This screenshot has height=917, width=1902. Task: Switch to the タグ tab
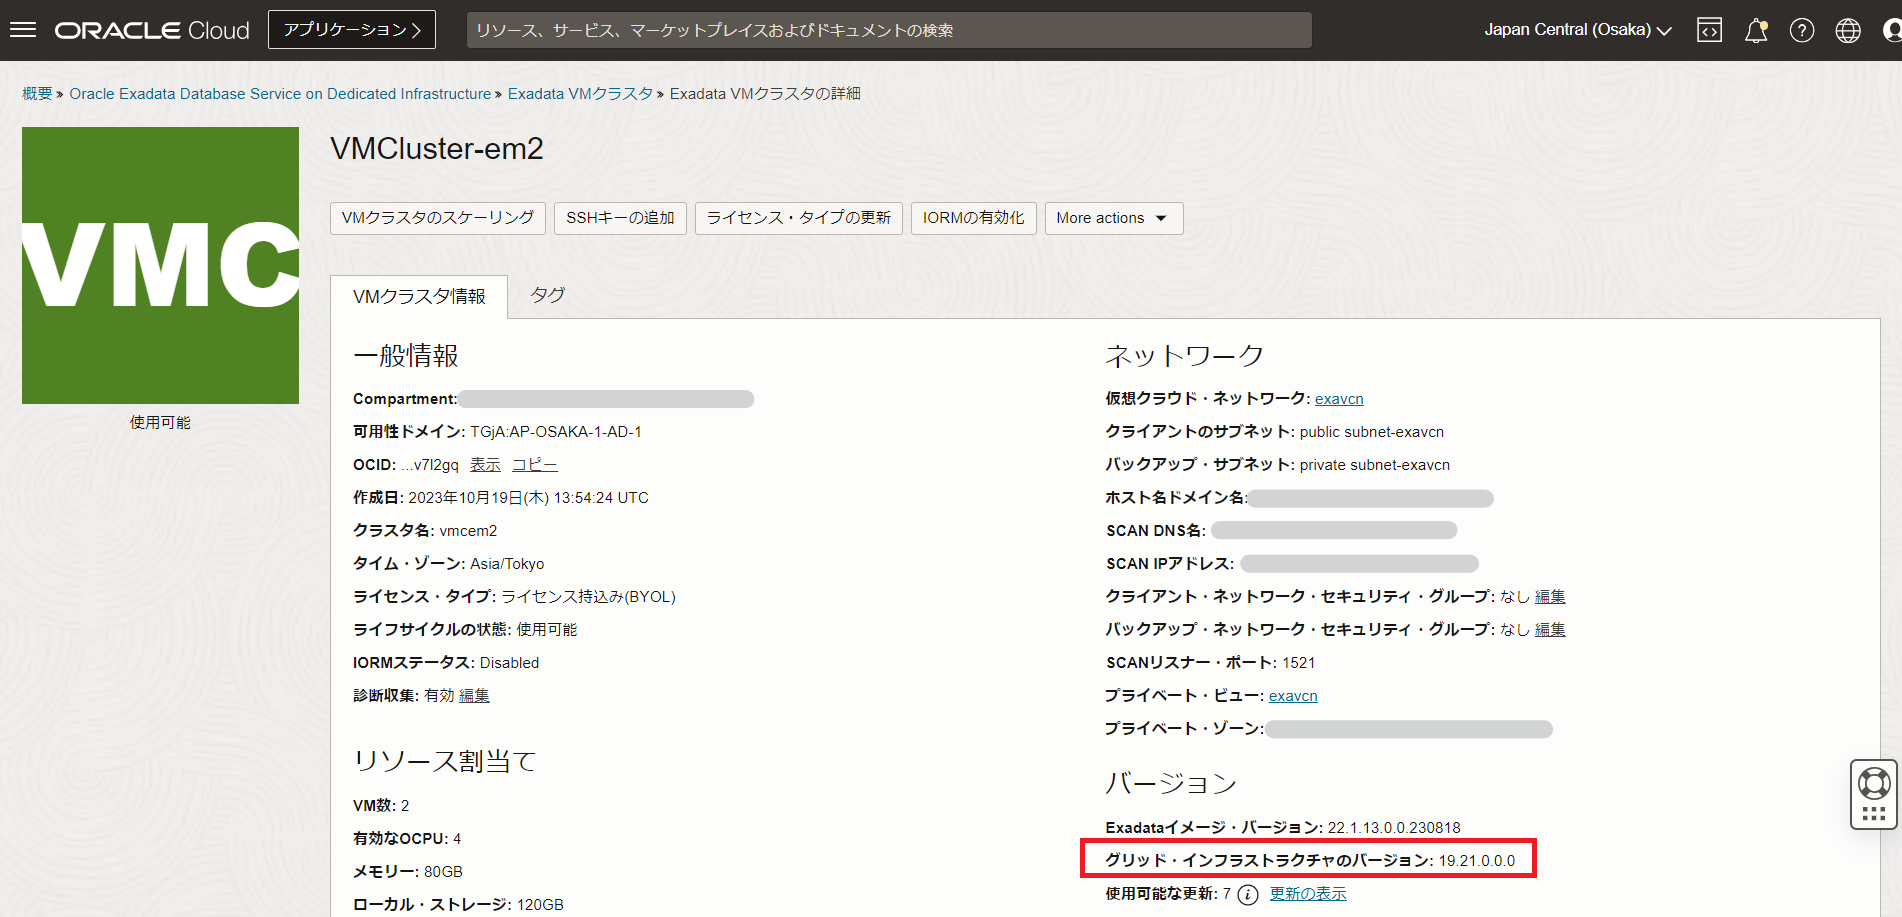[547, 295]
